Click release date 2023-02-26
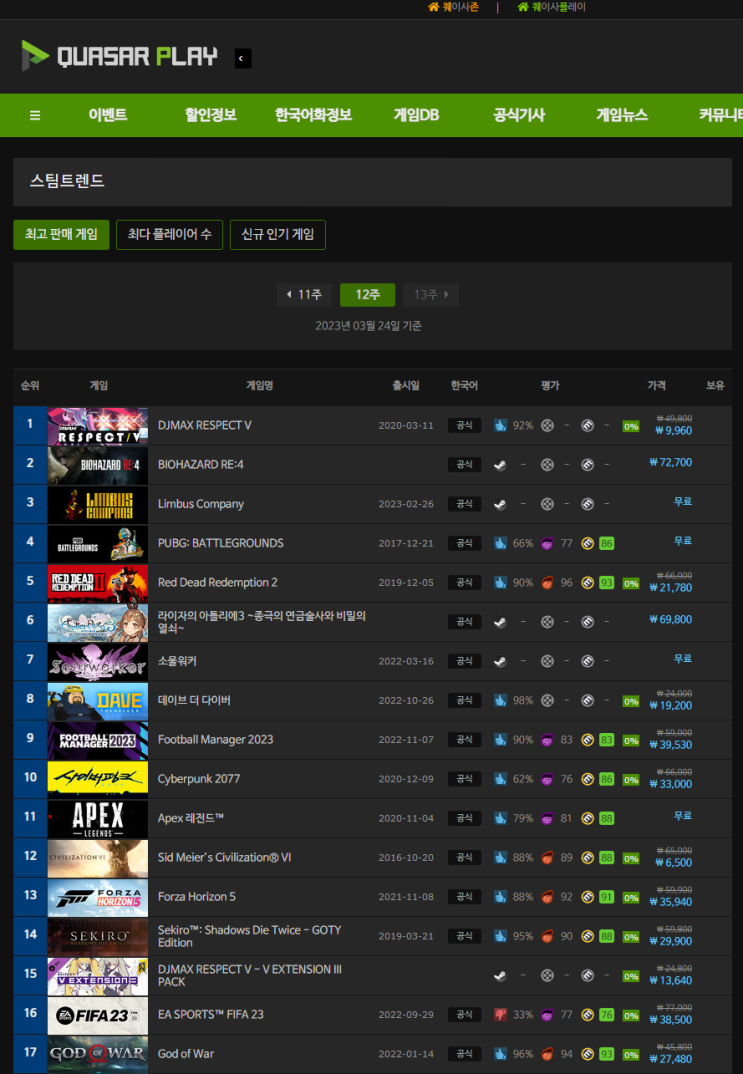The height and width of the screenshot is (1074, 743). click(406, 504)
